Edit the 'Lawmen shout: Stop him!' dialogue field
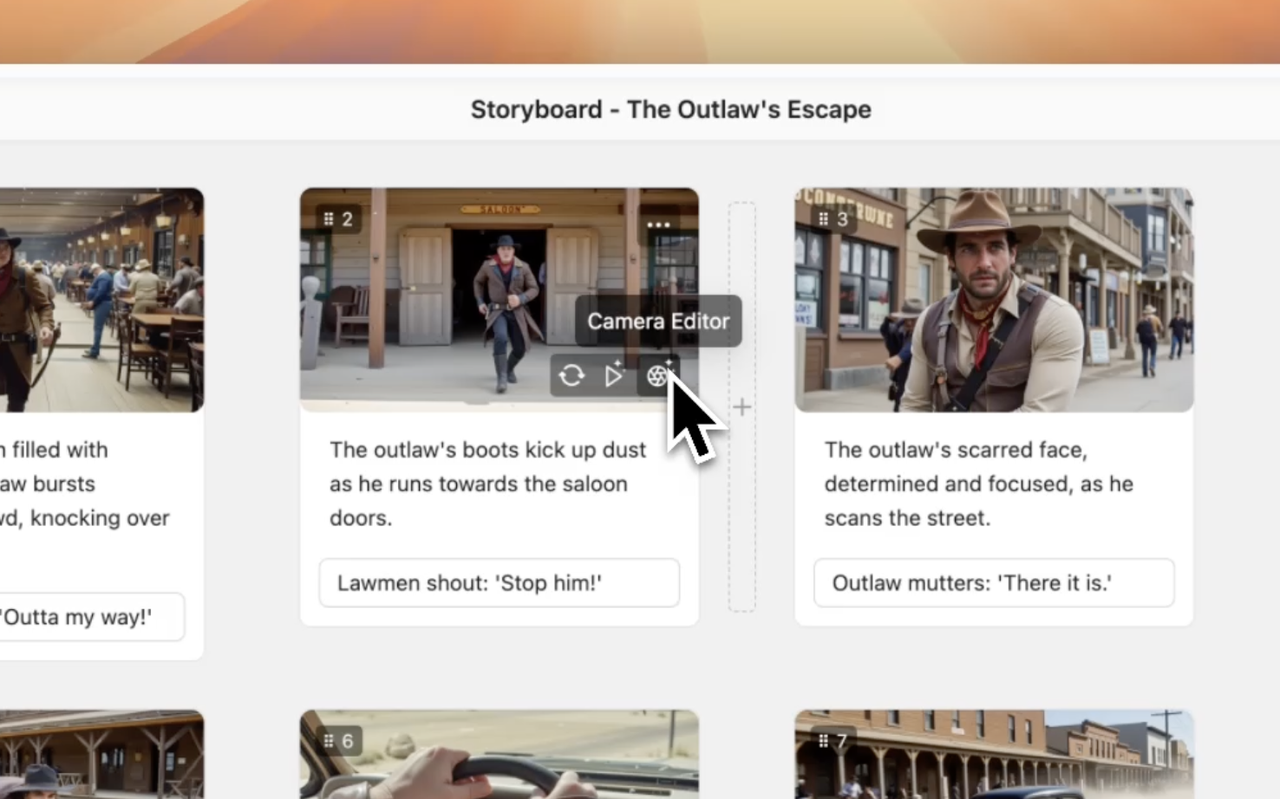Screen dimensions: 1280x799 click(499, 583)
